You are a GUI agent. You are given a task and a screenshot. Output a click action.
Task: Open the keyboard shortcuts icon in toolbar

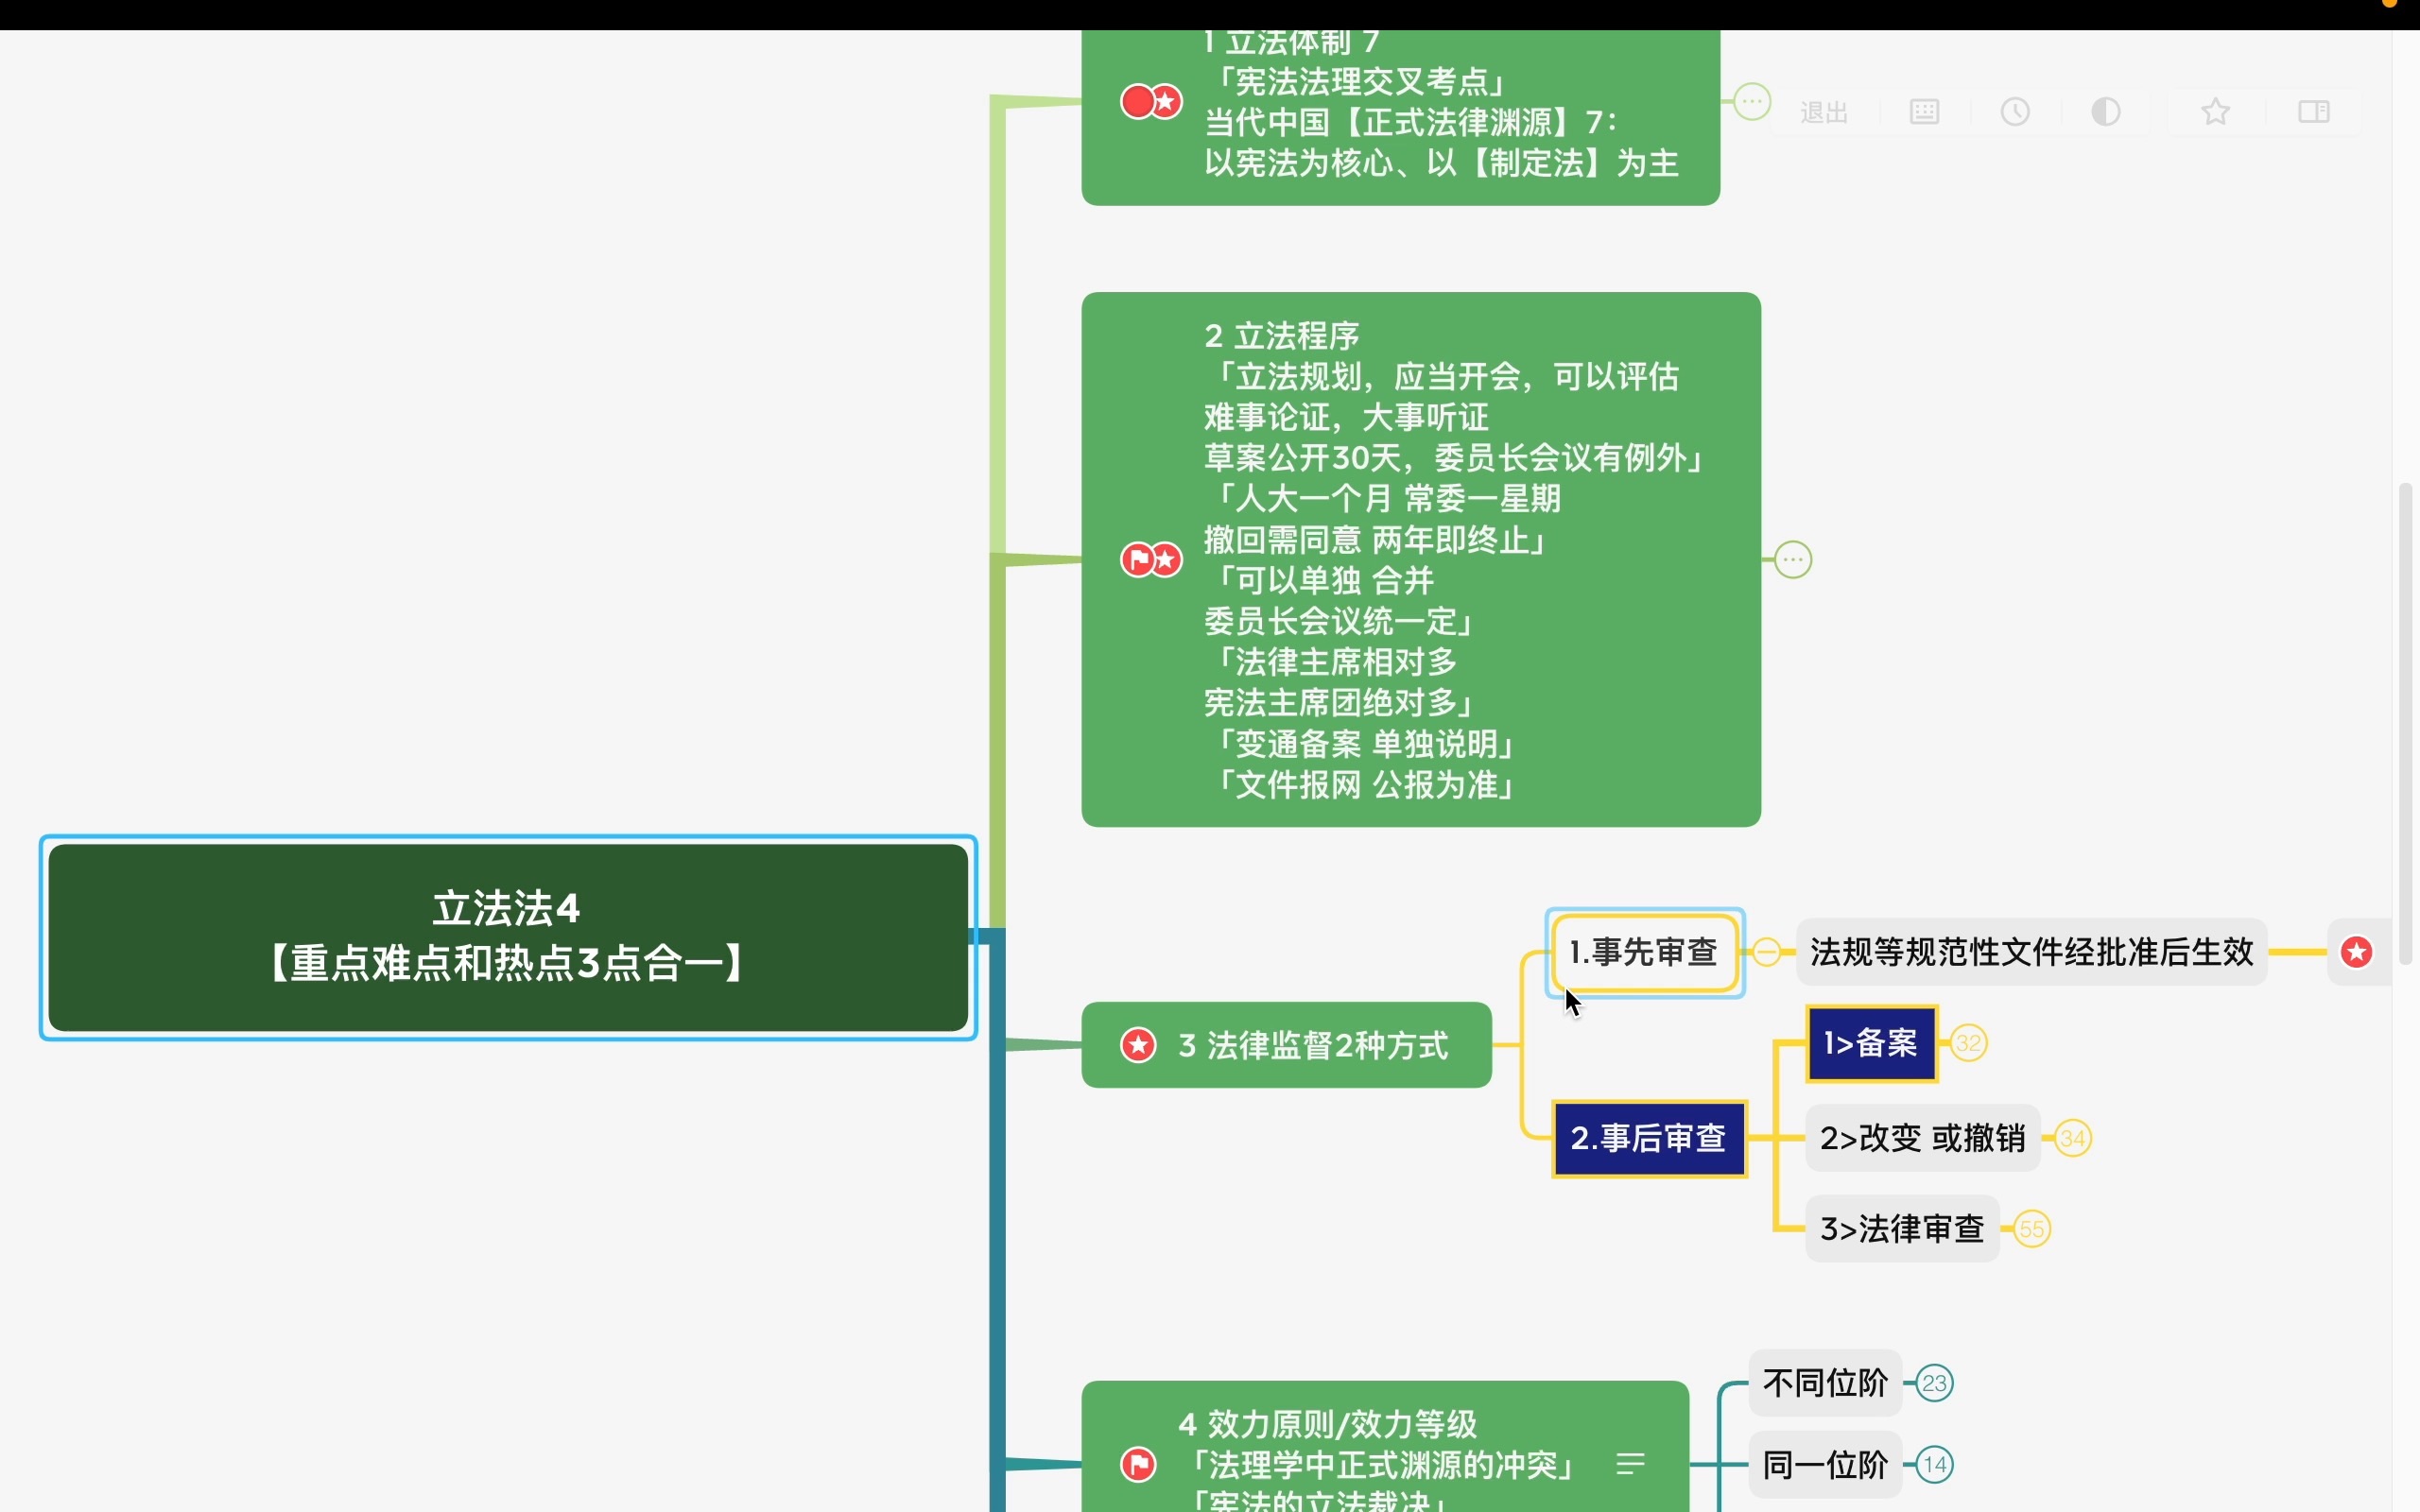1924,112
